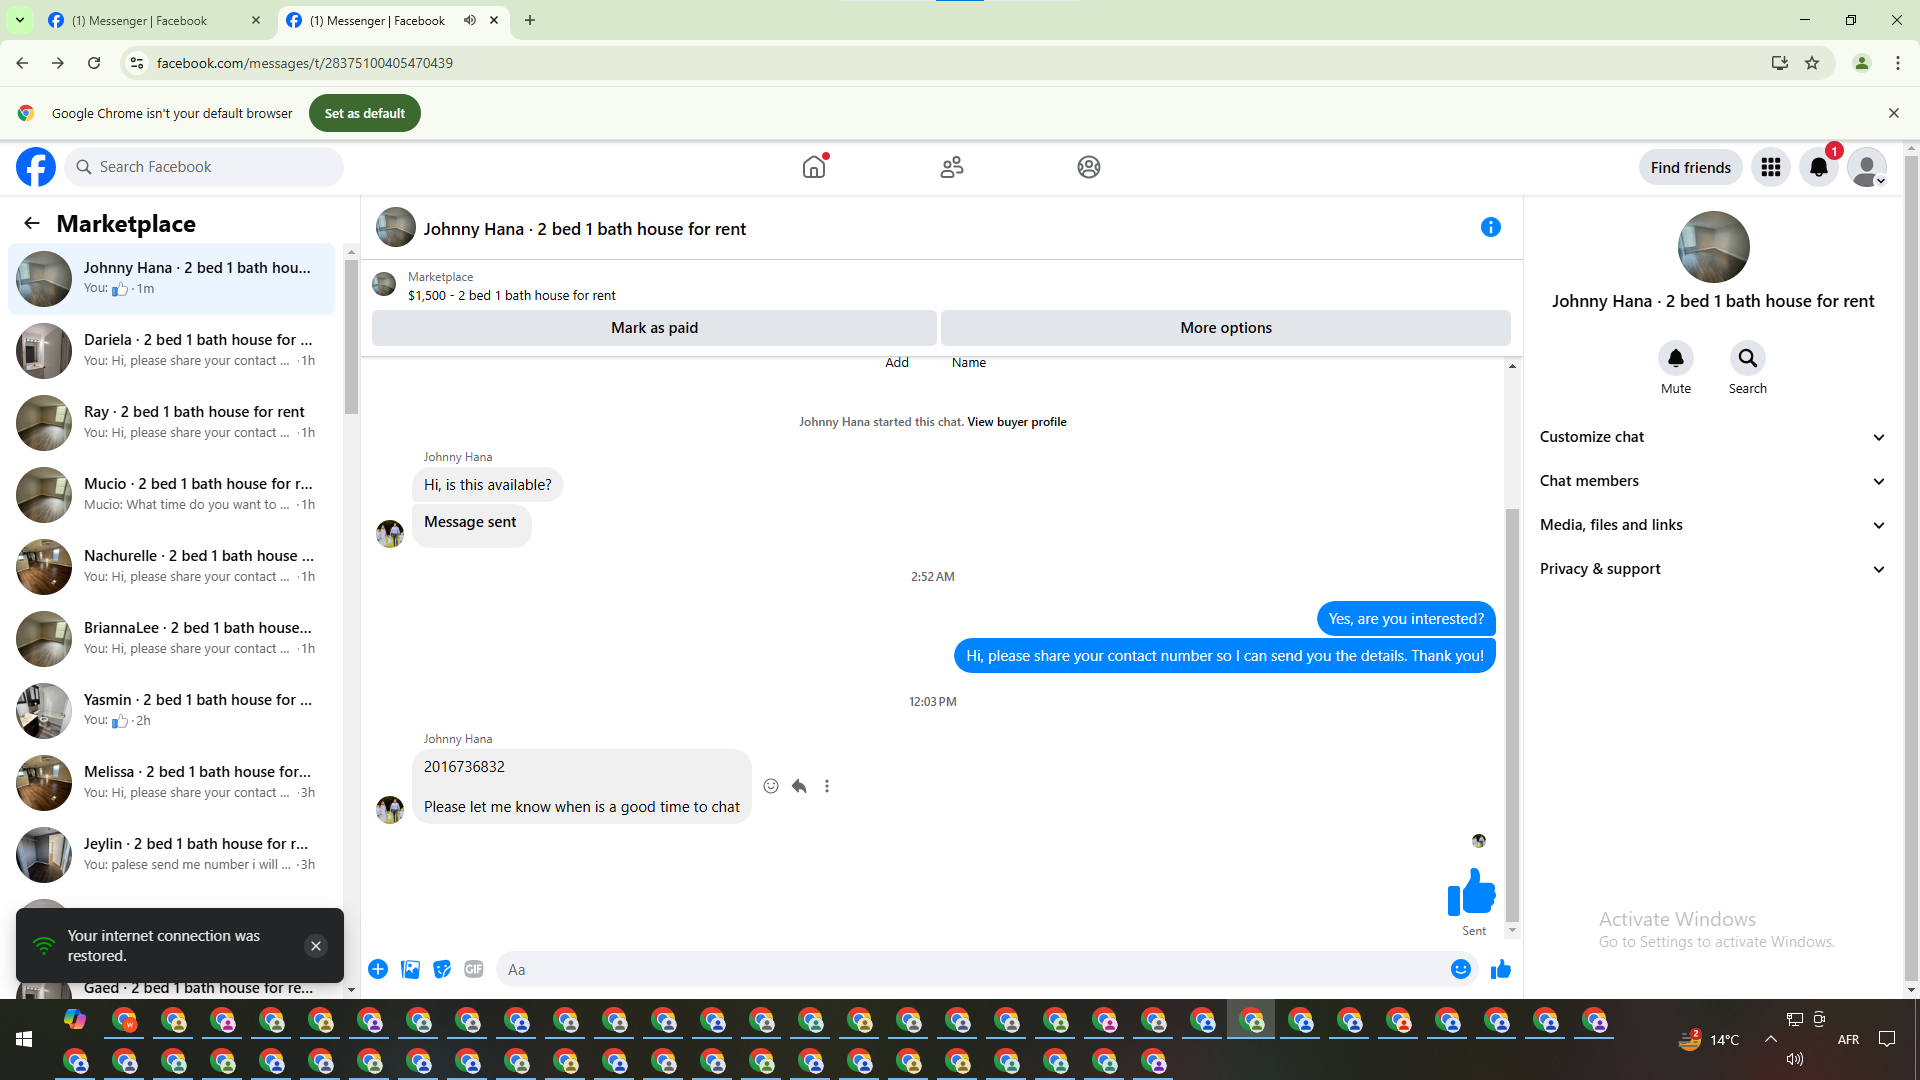
Task: Expand Customize chat section
Action: [1713, 437]
